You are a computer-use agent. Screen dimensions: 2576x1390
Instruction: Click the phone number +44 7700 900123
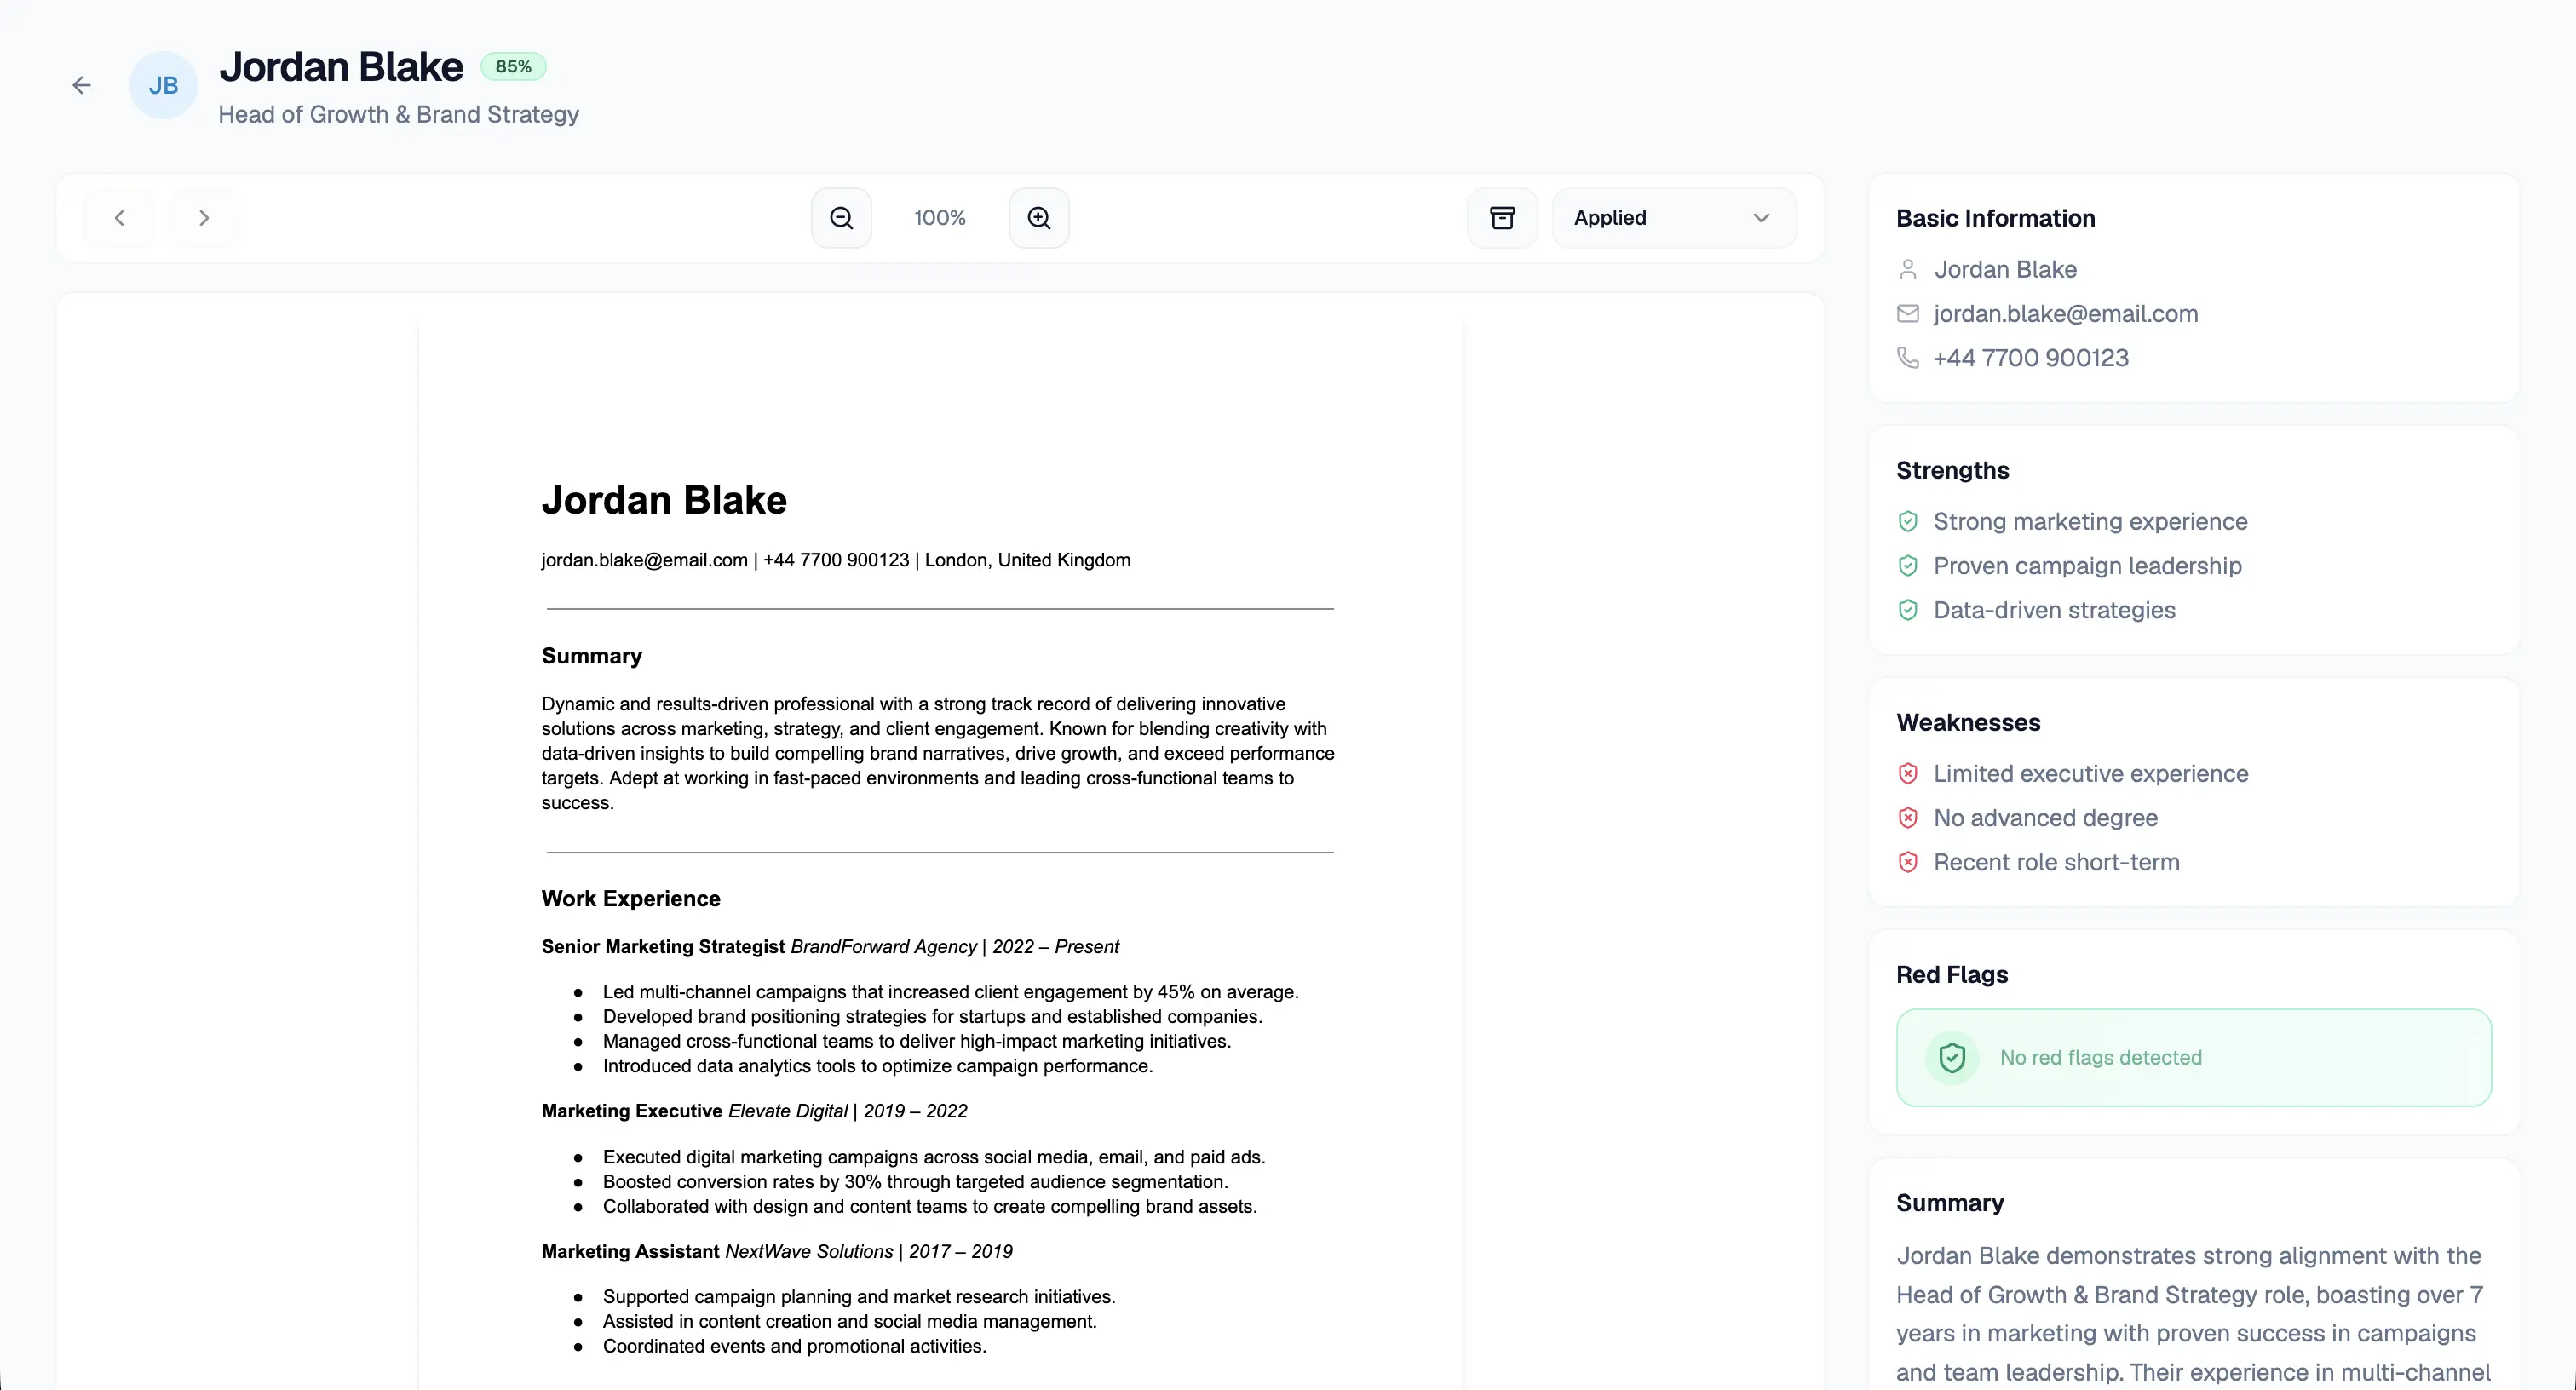pyautogui.click(x=2031, y=357)
